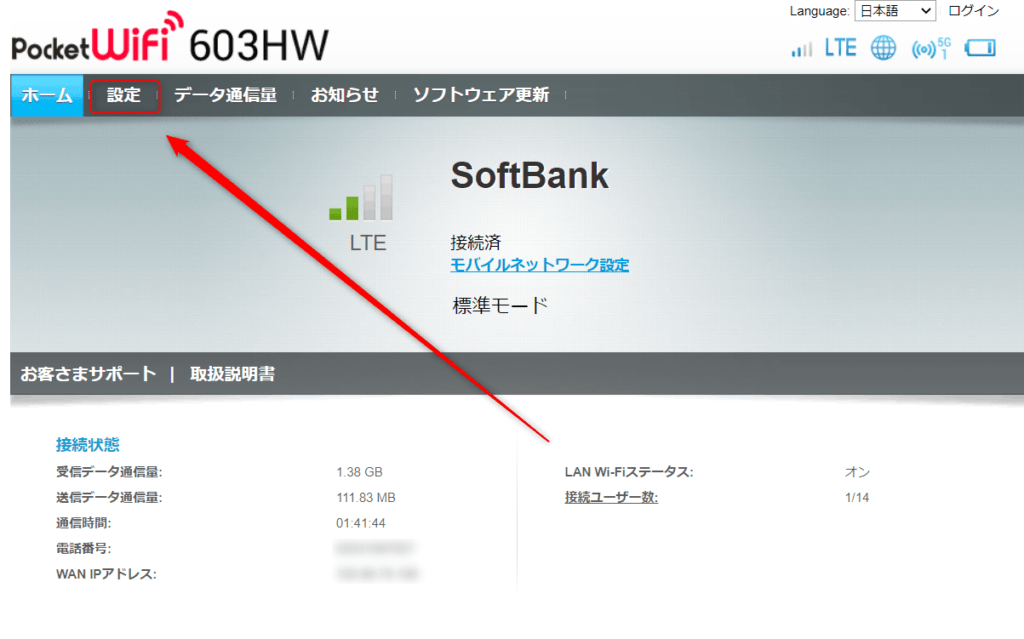Click the connected users value 1/14
The width and height of the screenshot is (1024, 639).
pos(857,498)
